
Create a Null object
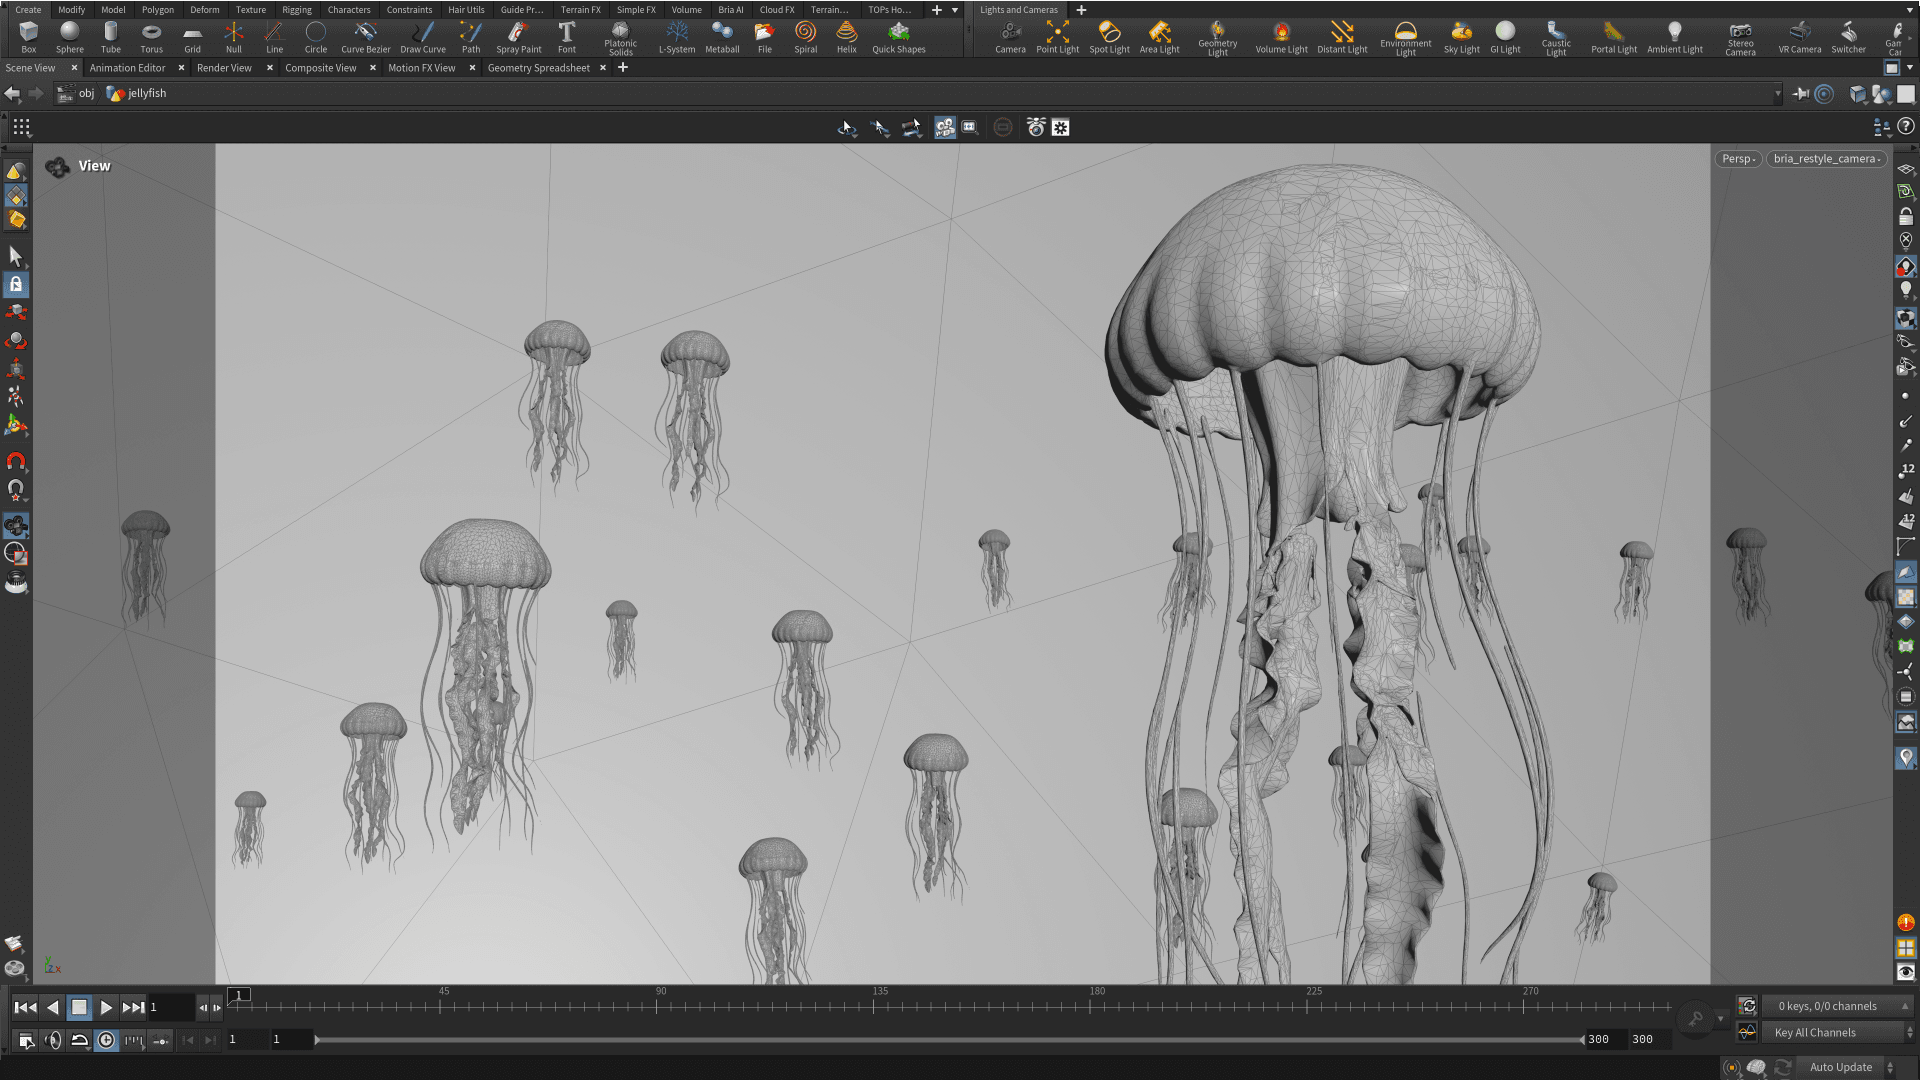(233, 37)
